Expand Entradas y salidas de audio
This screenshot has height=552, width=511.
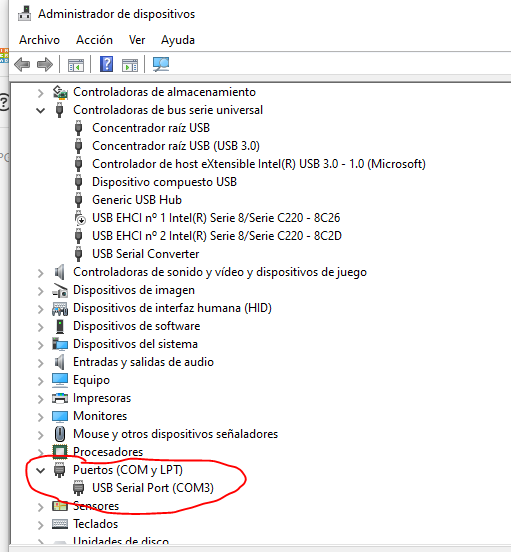40,363
